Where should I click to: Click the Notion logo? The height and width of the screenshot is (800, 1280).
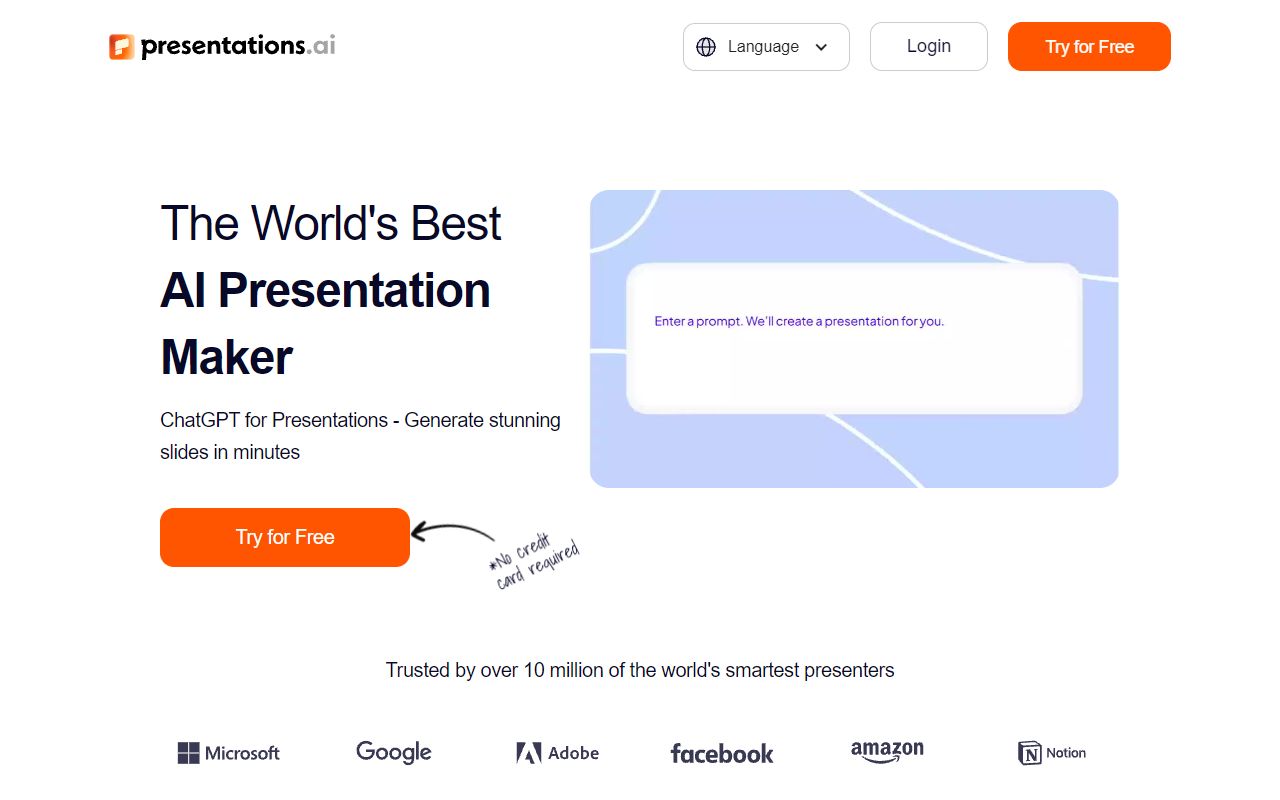(1051, 752)
